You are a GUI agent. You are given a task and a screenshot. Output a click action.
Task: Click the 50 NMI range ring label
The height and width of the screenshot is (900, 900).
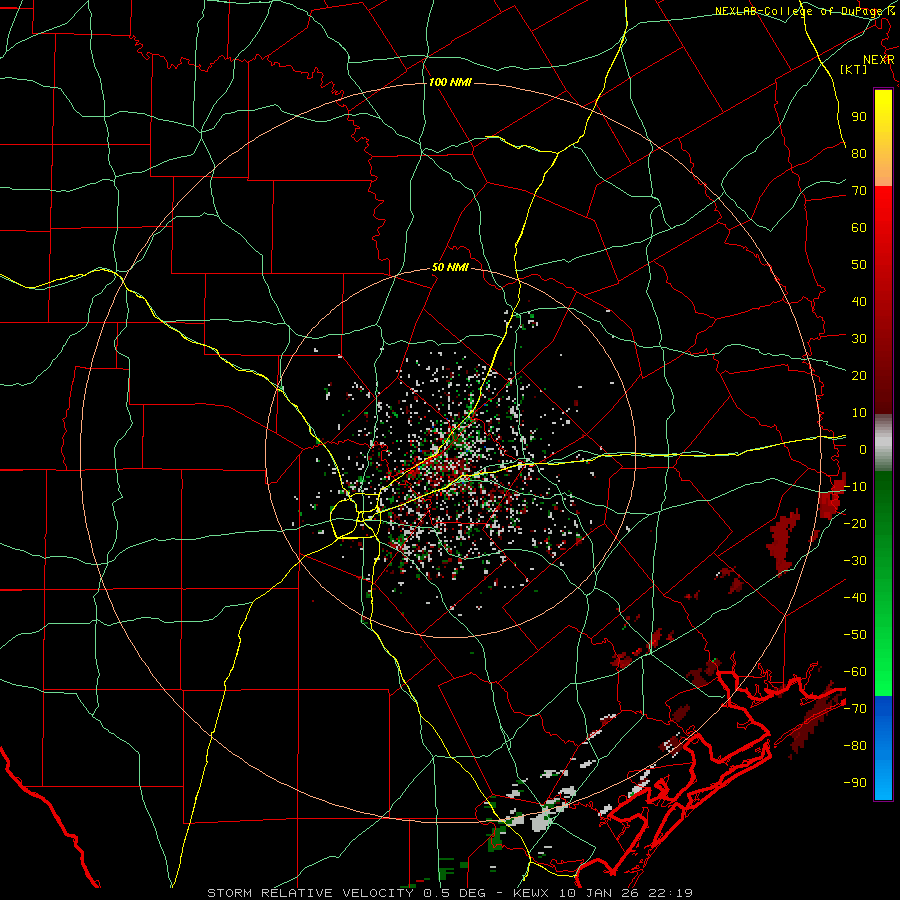450,267
